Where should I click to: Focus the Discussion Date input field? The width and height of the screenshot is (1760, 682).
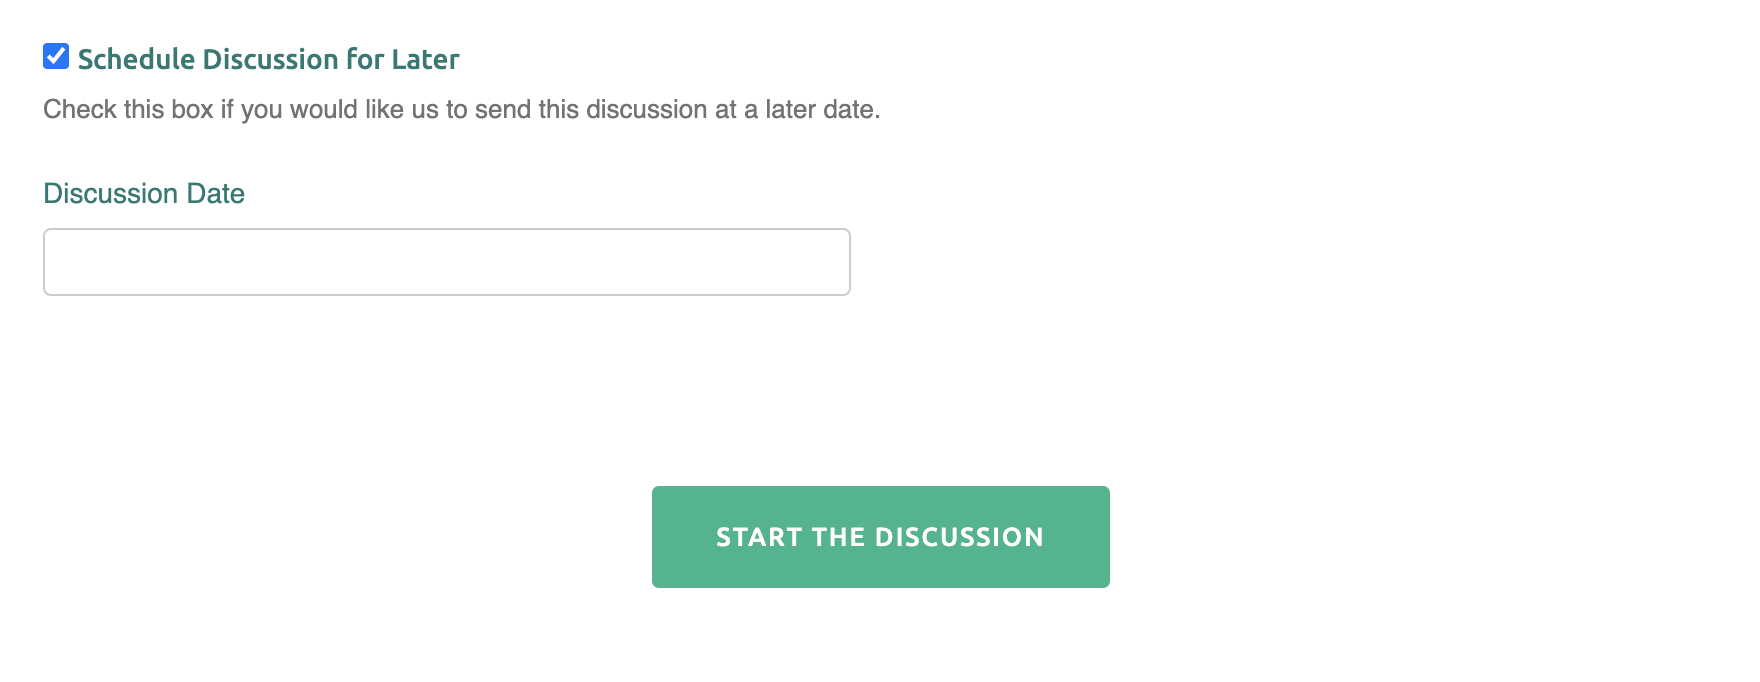[x=446, y=262]
